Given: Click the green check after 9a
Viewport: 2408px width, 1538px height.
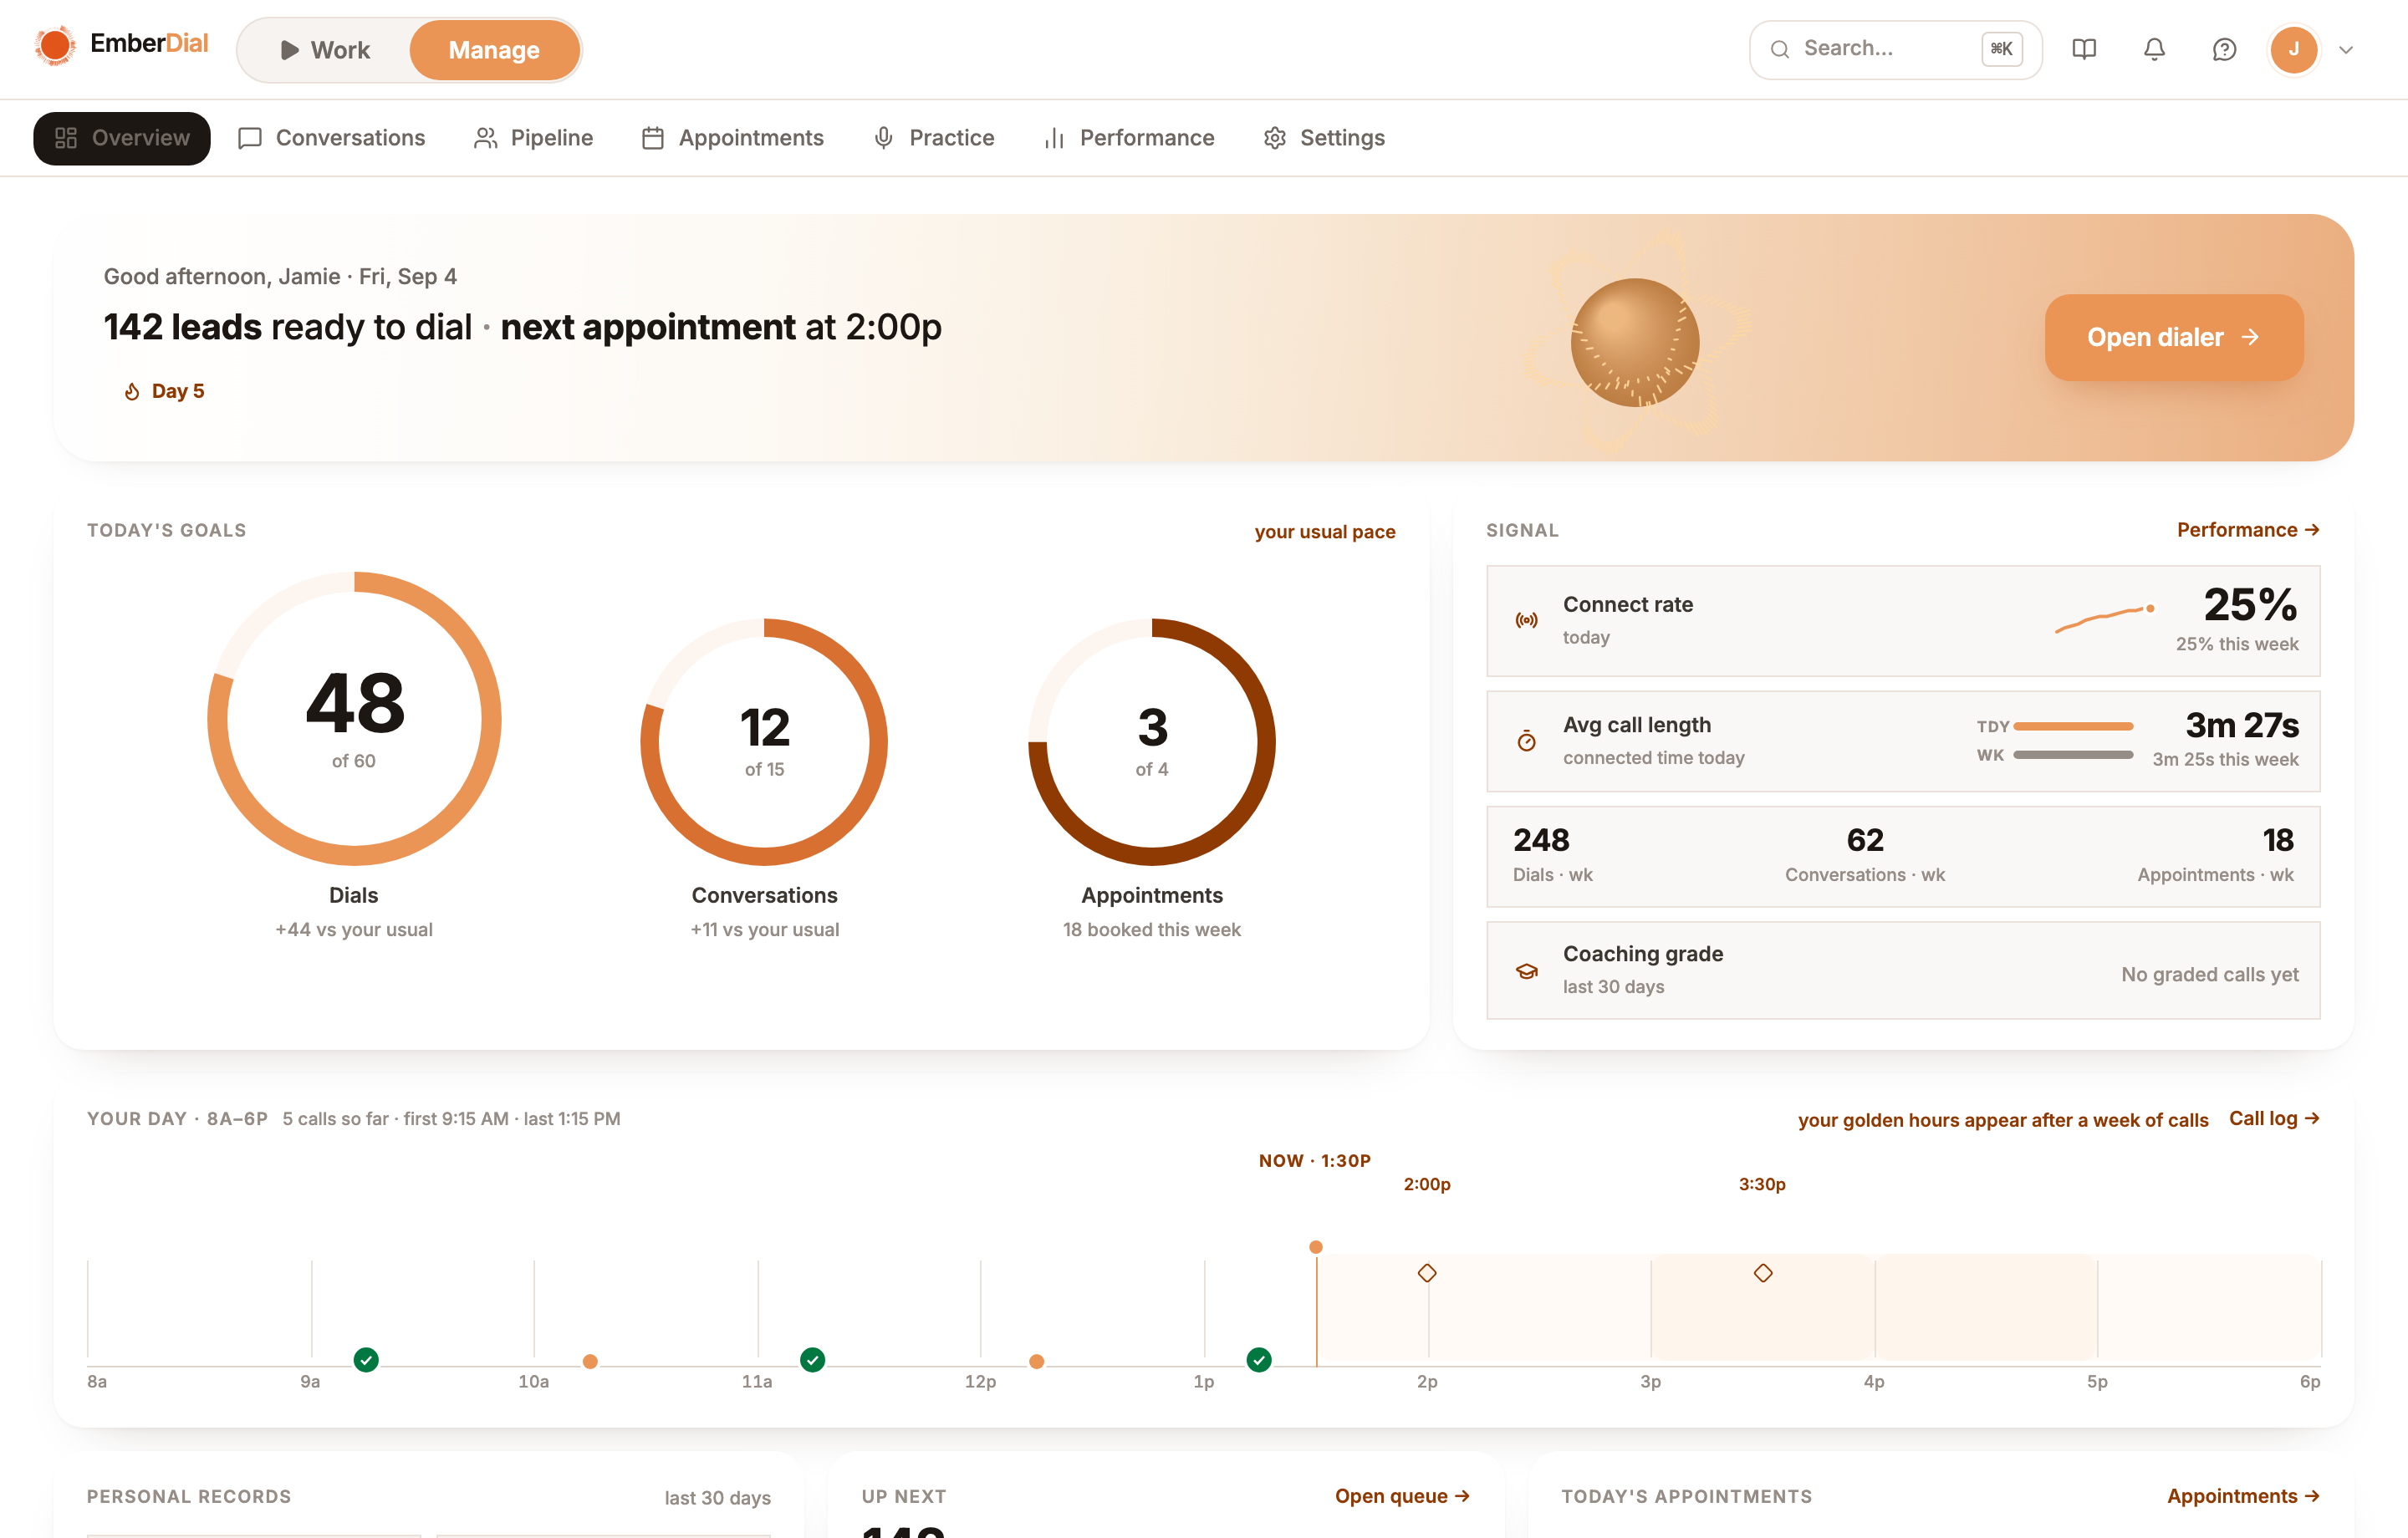Looking at the screenshot, I should (366, 1360).
